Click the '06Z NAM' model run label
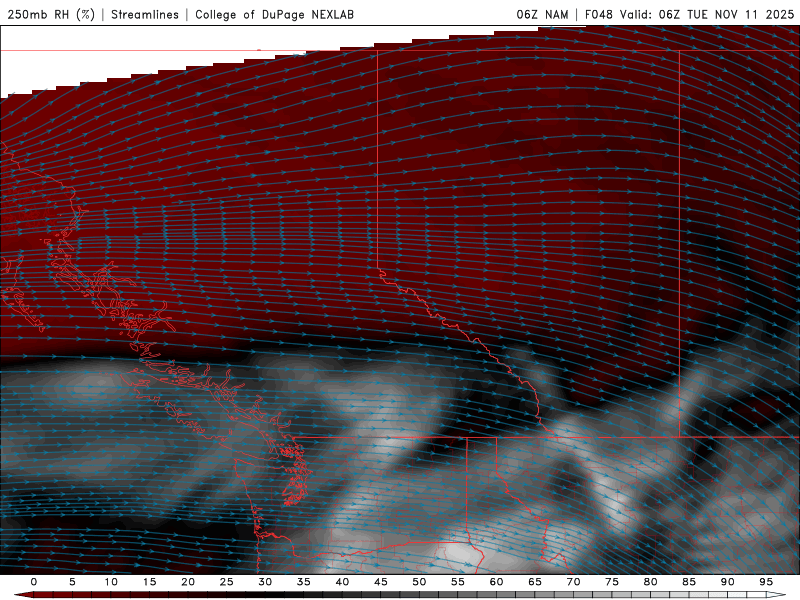Image resolution: width=800 pixels, height=600 pixels. (542, 14)
